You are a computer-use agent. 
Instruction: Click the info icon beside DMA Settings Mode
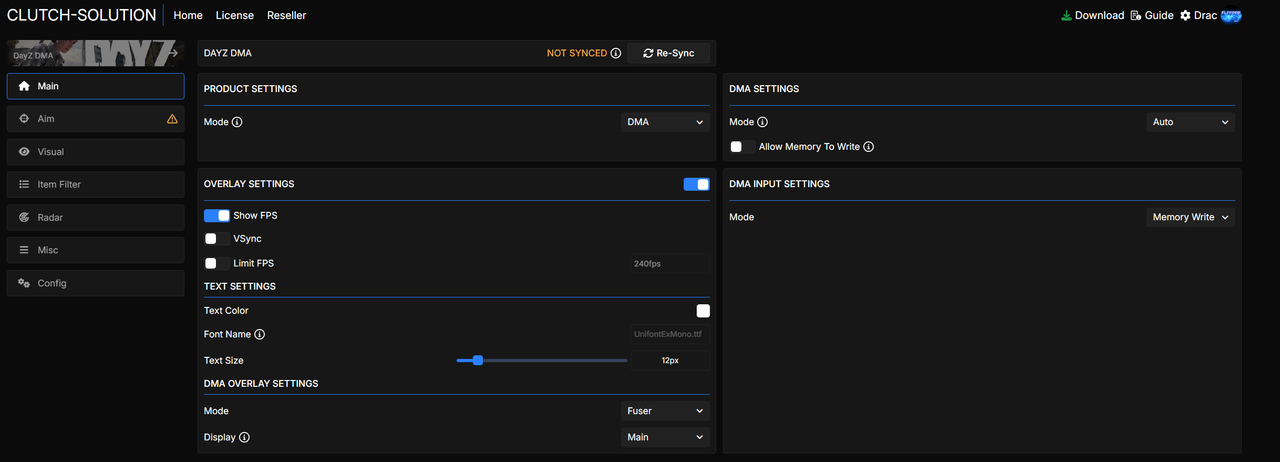(x=762, y=122)
